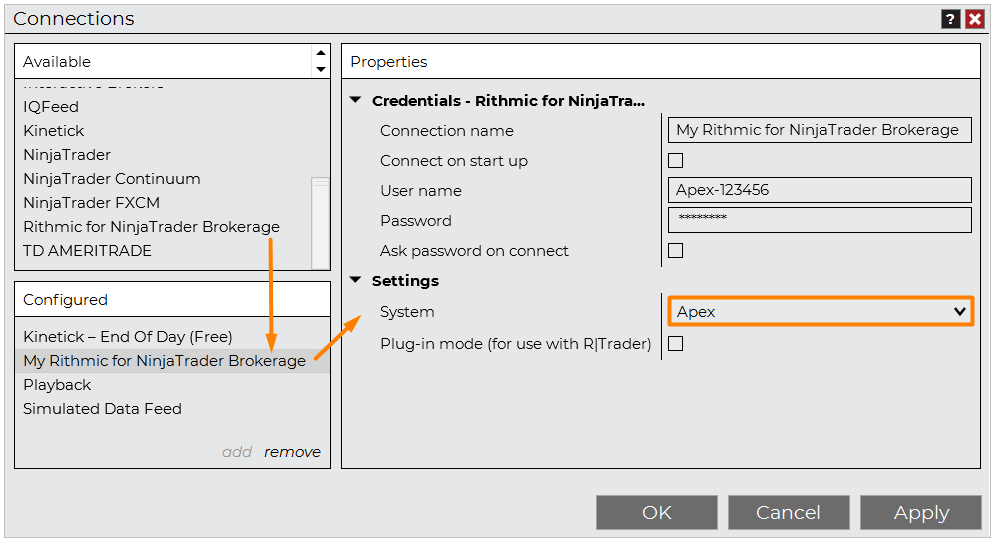
Task: Click the remove link
Action: coord(292,452)
